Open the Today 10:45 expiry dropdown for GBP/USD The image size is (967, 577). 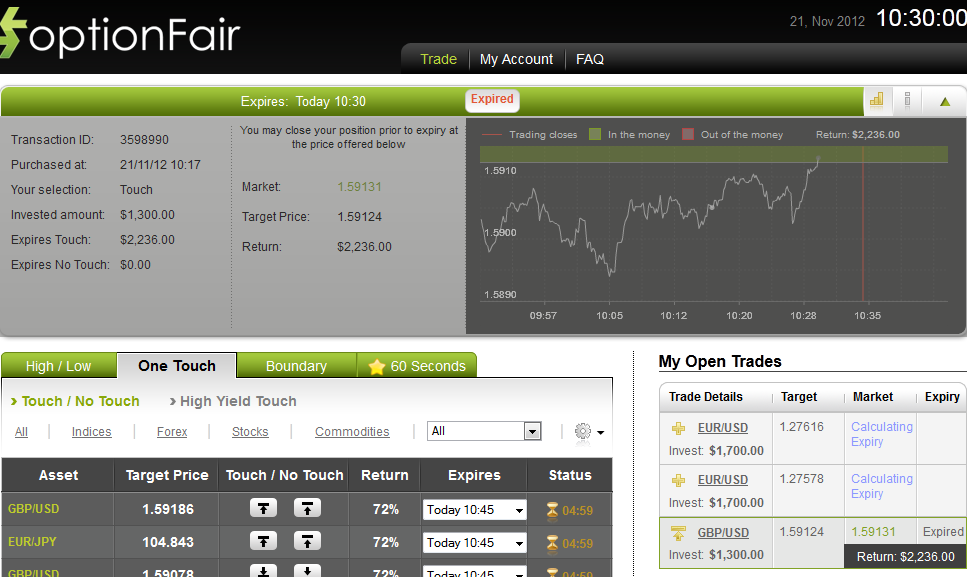pyautogui.click(x=474, y=510)
